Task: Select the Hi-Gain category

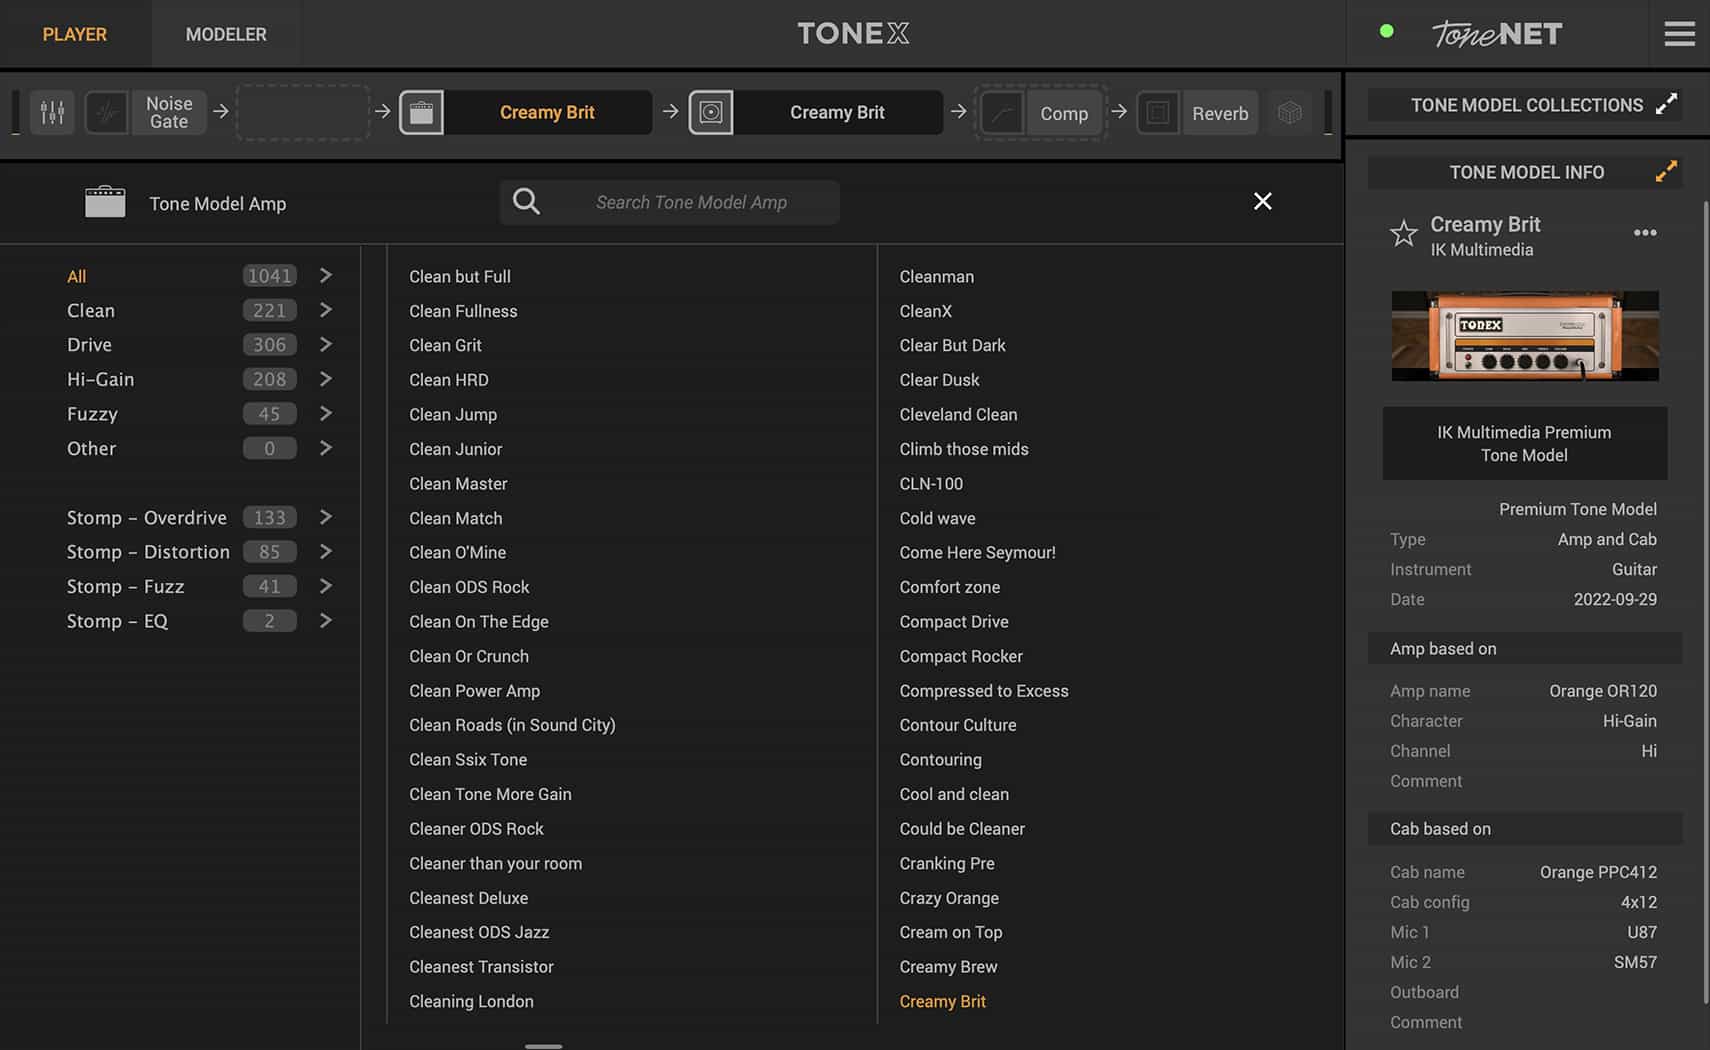Action: [100, 380]
